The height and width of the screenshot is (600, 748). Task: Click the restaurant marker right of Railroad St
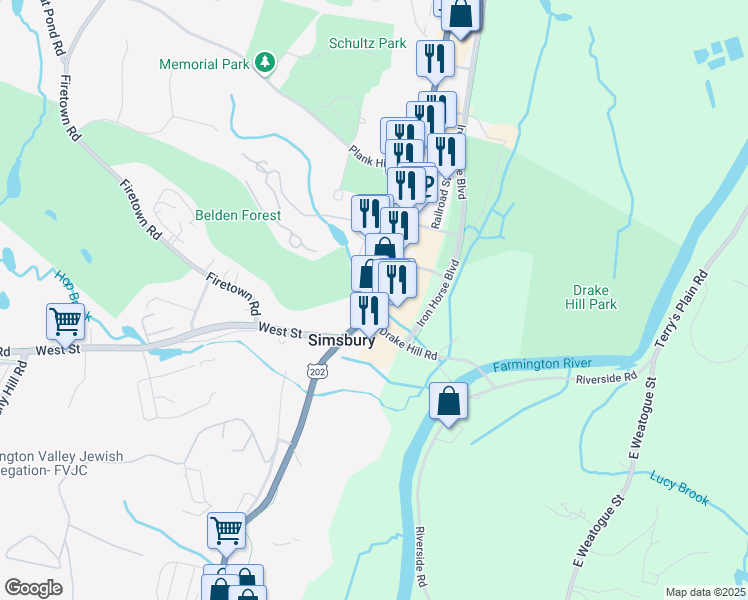[x=447, y=154]
